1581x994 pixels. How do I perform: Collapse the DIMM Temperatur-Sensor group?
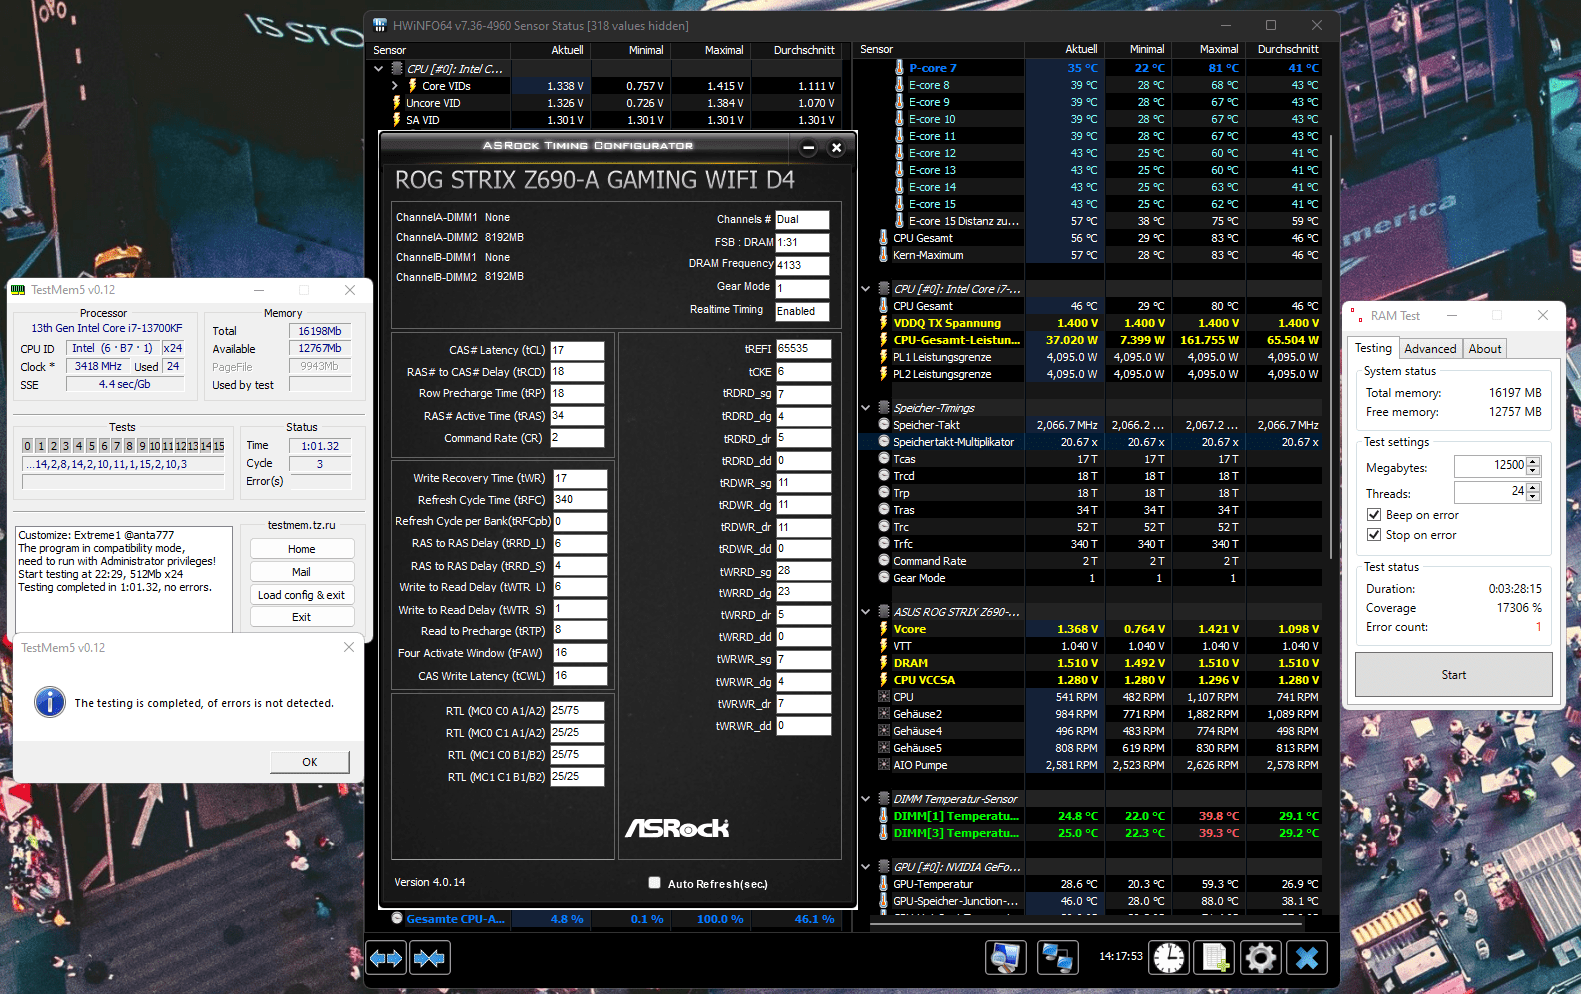865,799
